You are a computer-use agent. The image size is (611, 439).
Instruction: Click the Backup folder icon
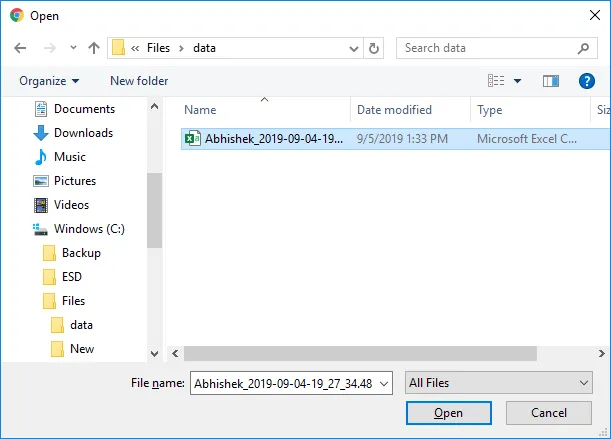(49, 253)
